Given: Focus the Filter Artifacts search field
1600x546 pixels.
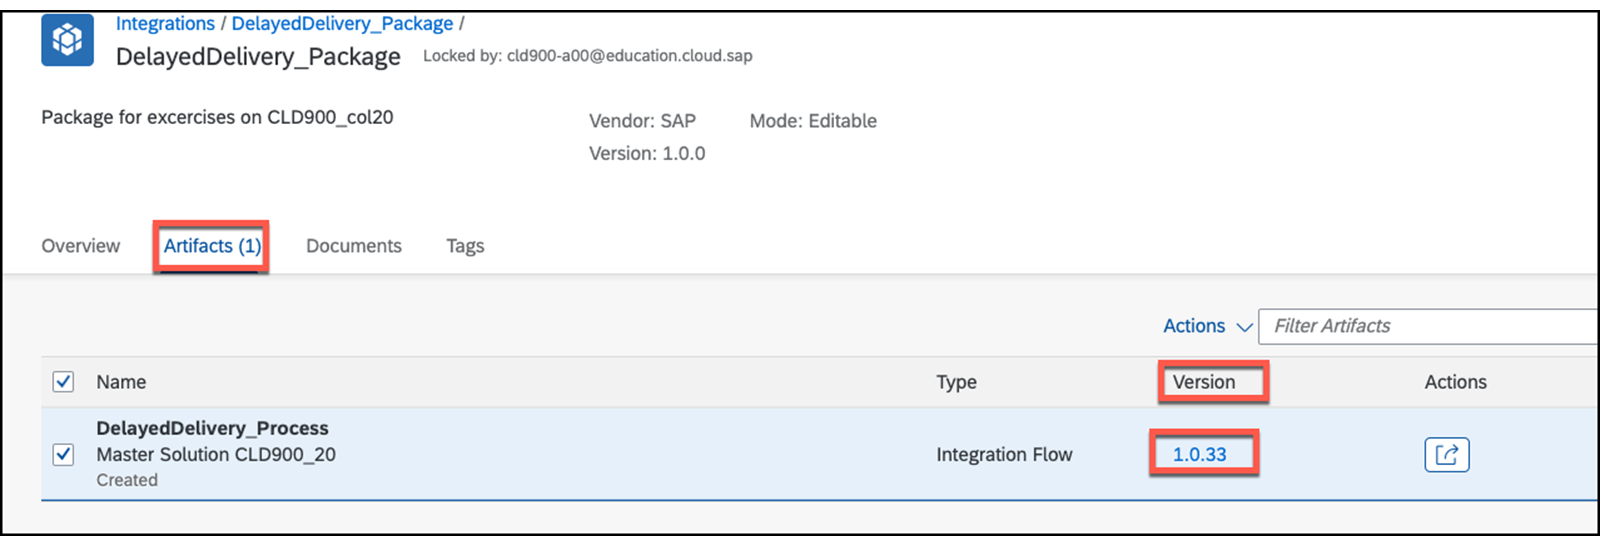Looking at the screenshot, I should (1428, 326).
